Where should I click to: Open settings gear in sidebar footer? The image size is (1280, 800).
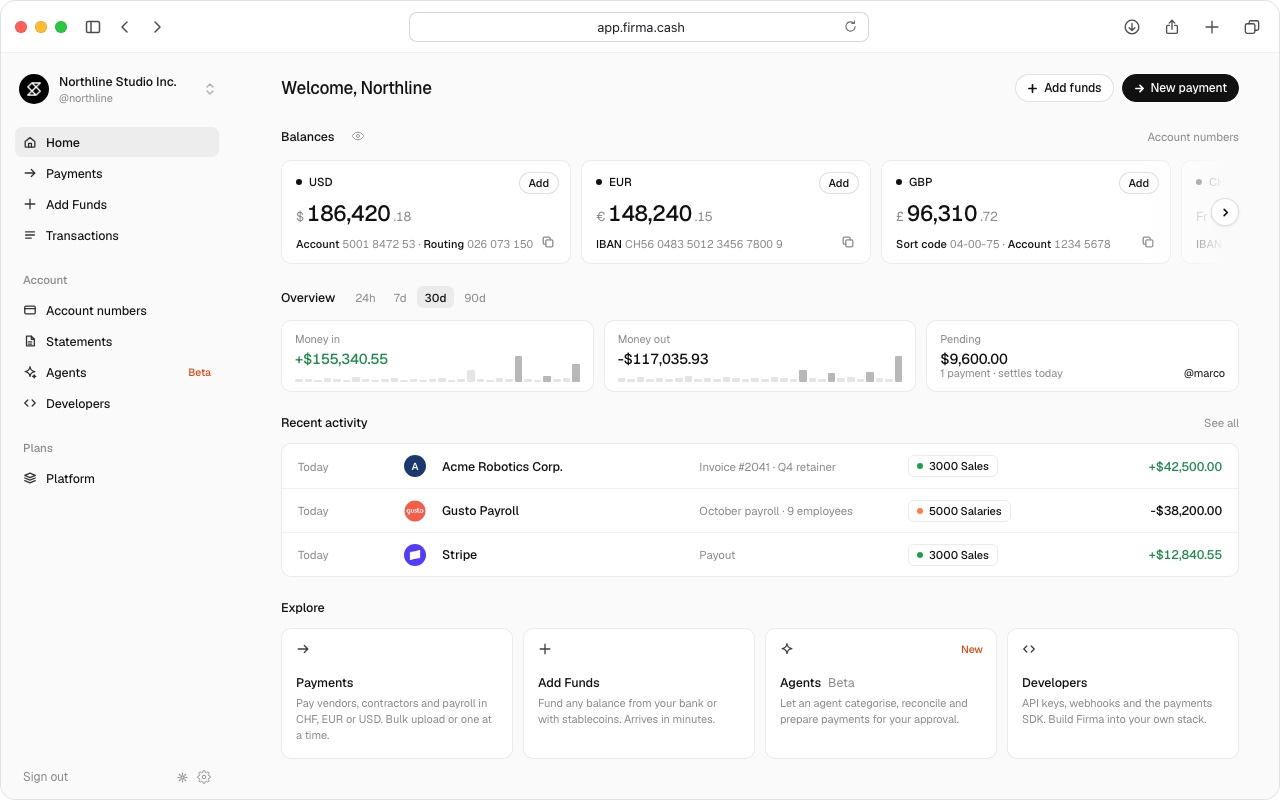pos(204,777)
